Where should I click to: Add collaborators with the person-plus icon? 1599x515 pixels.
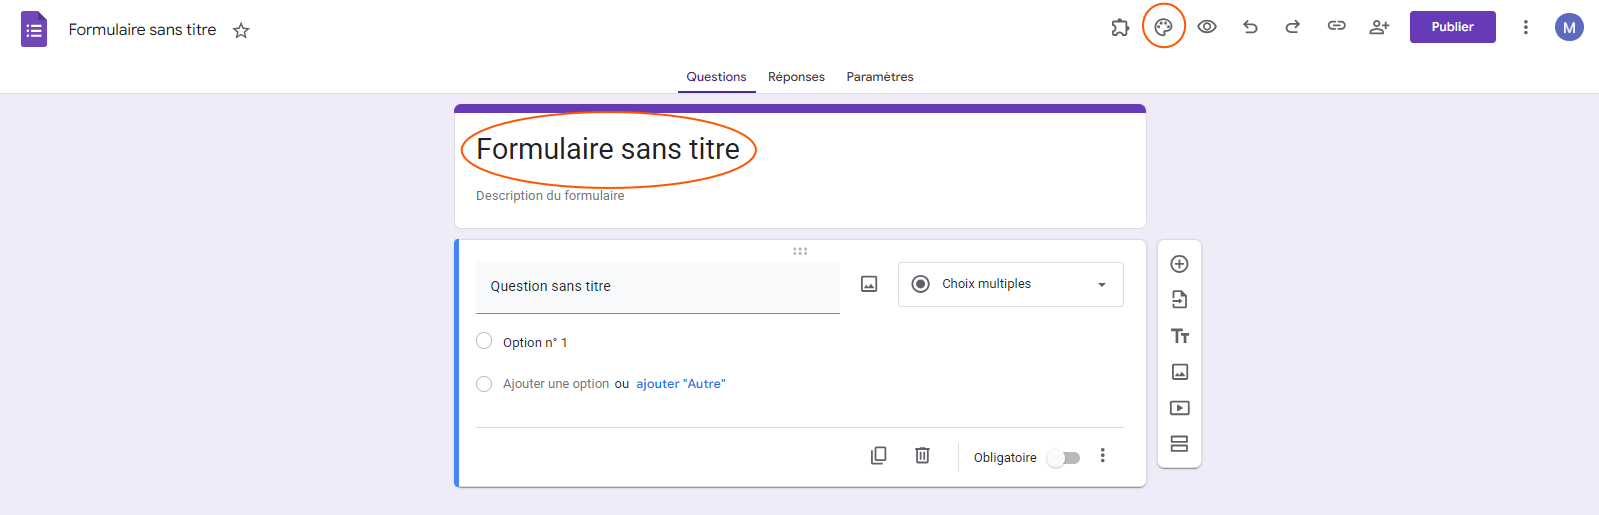click(1379, 27)
